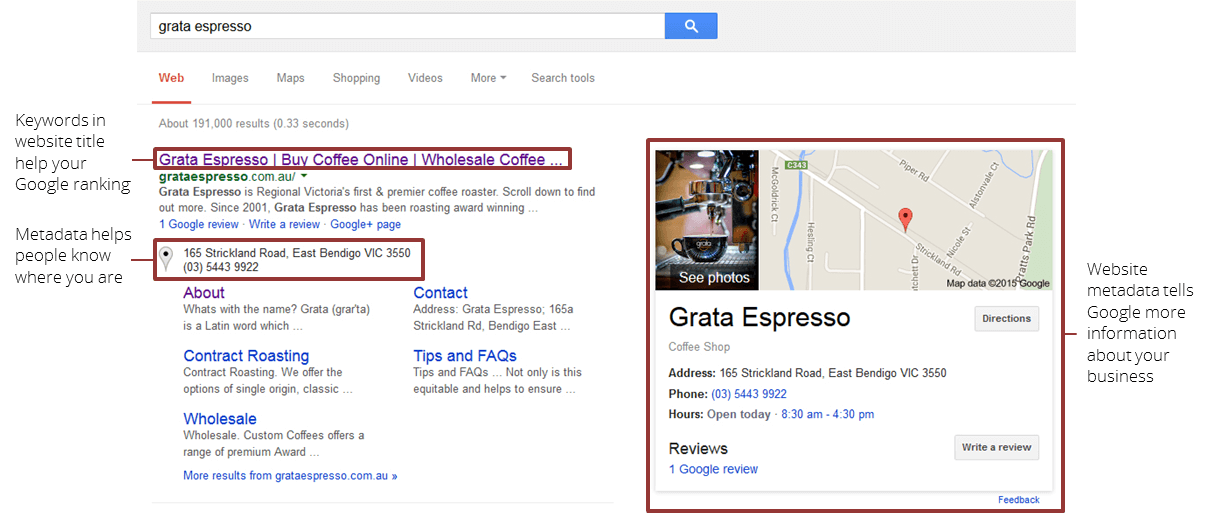Open the Grata Espresso Buy Coffee Online result
The image size is (1210, 513).
(x=362, y=160)
